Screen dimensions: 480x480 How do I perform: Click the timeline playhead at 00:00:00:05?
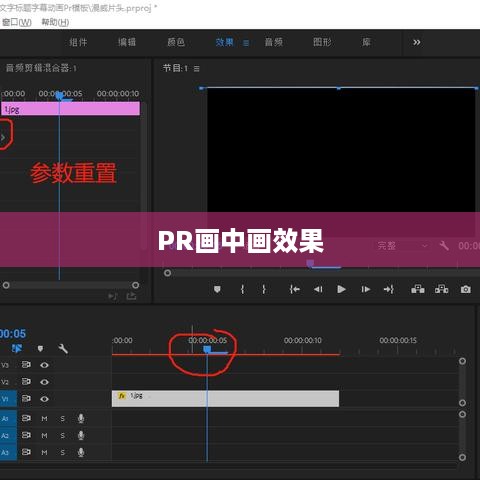point(207,349)
